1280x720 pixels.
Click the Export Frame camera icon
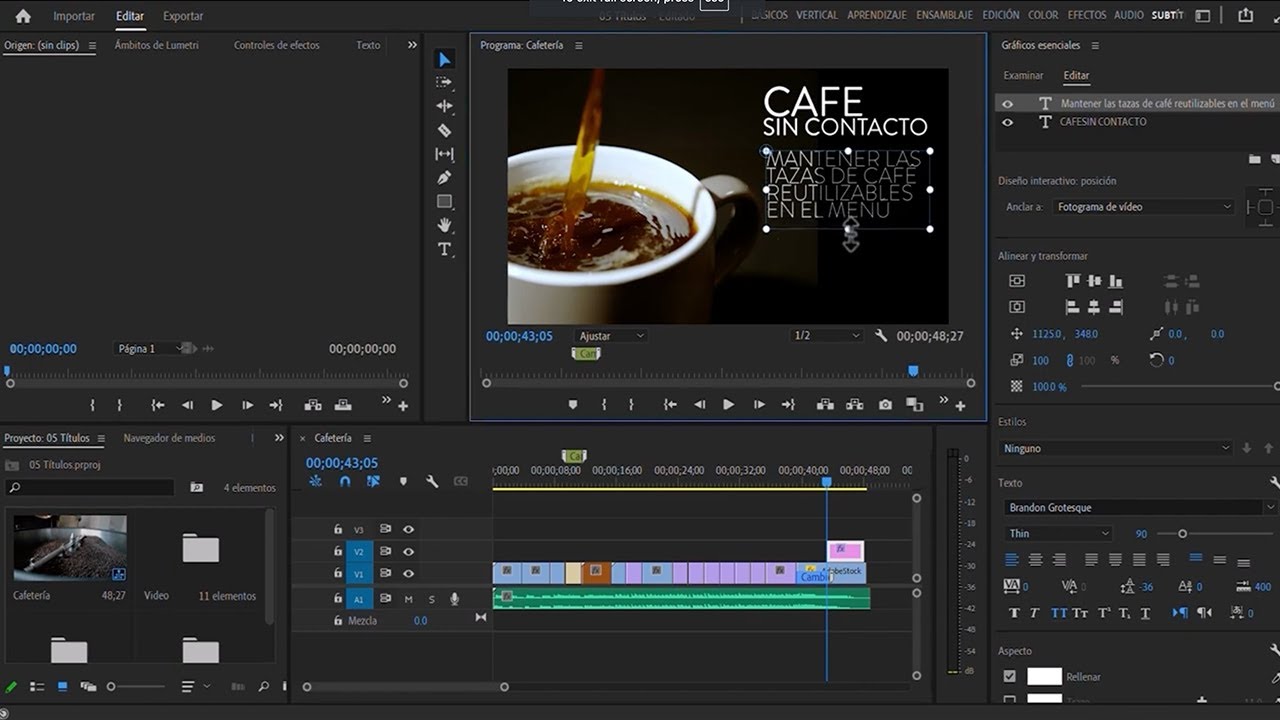click(885, 405)
